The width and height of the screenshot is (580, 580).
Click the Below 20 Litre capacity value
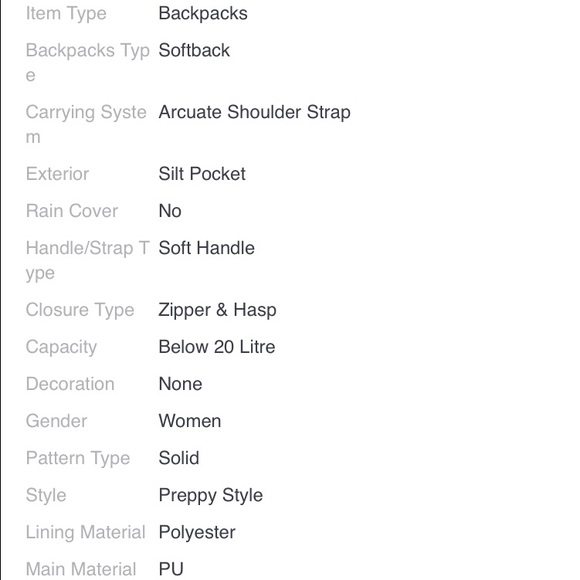click(x=217, y=347)
